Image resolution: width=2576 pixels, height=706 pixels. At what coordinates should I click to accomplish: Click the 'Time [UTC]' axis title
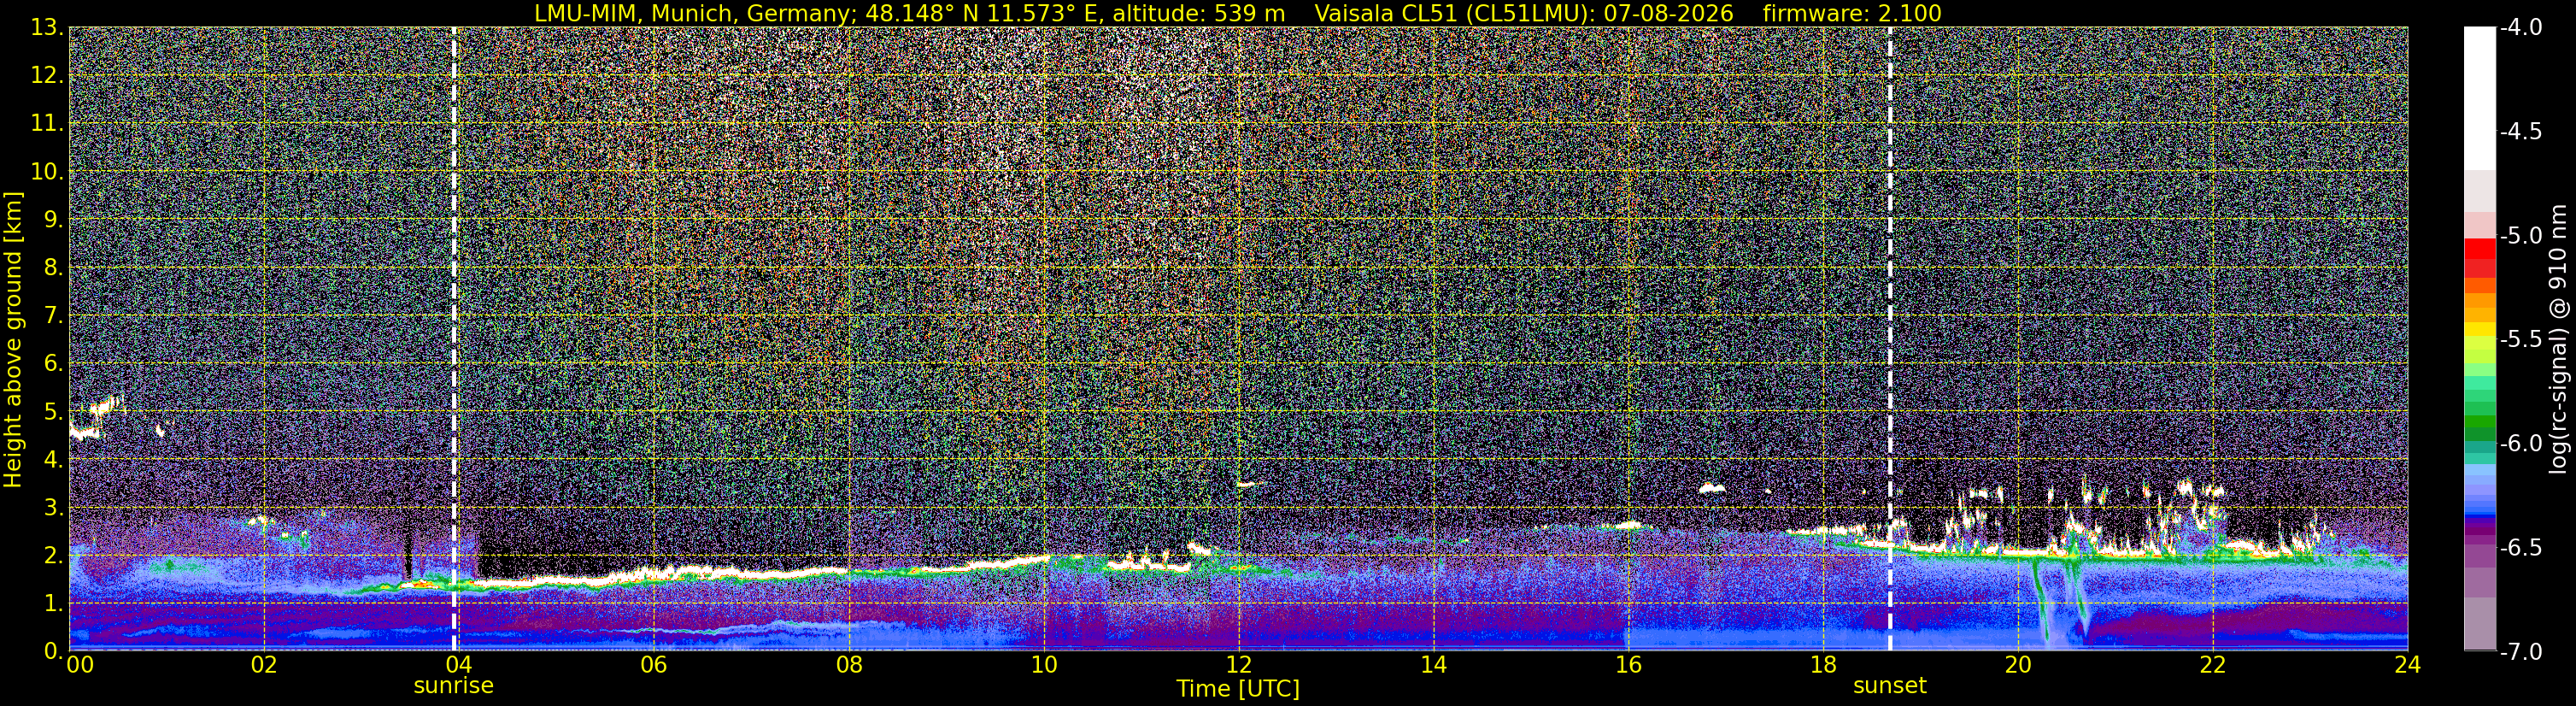point(1238,689)
